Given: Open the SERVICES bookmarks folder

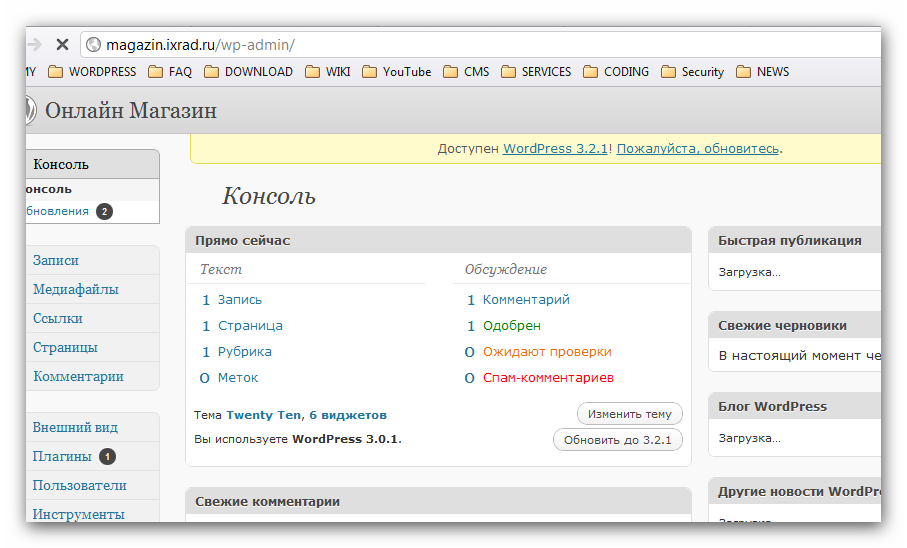Looking at the screenshot, I should [x=536, y=72].
